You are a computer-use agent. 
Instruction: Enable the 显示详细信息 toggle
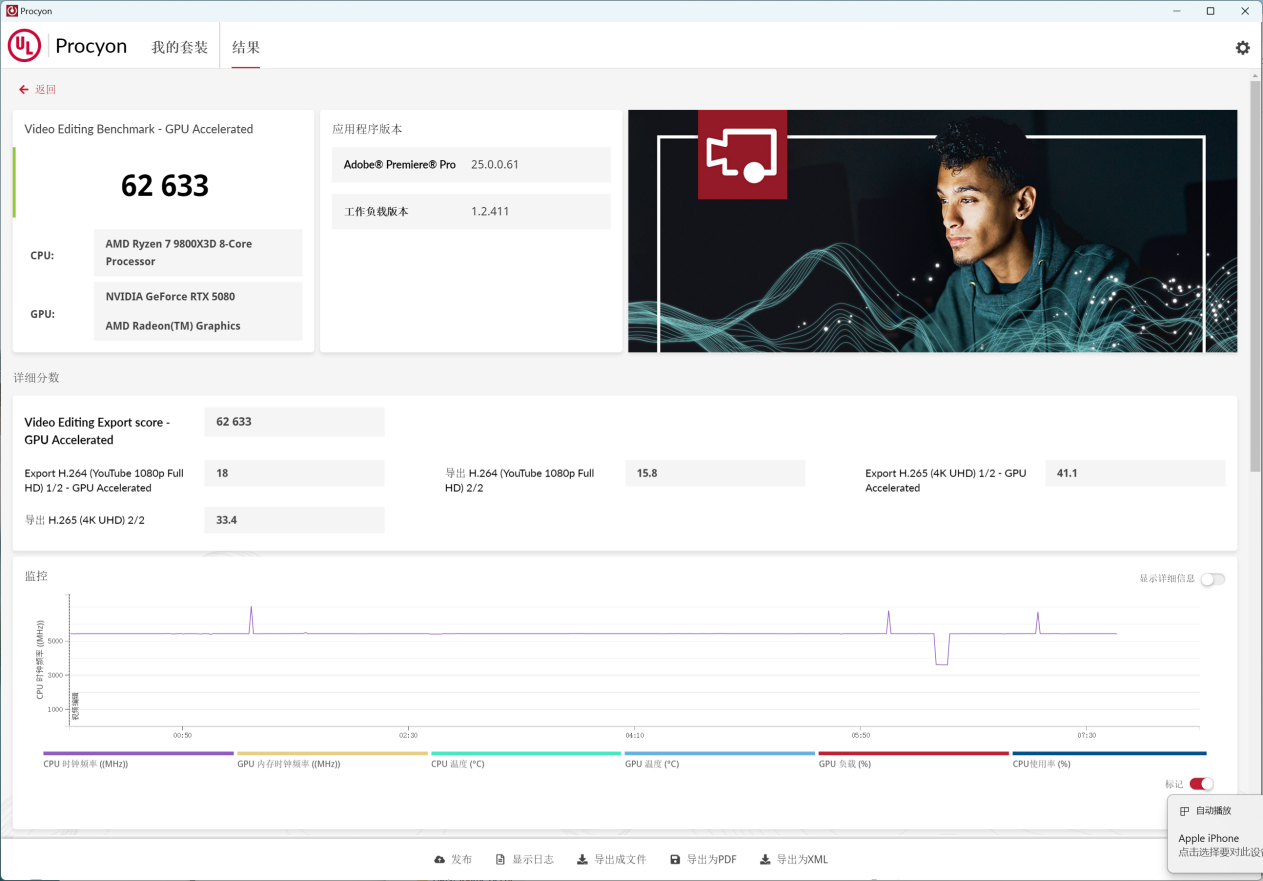1212,579
